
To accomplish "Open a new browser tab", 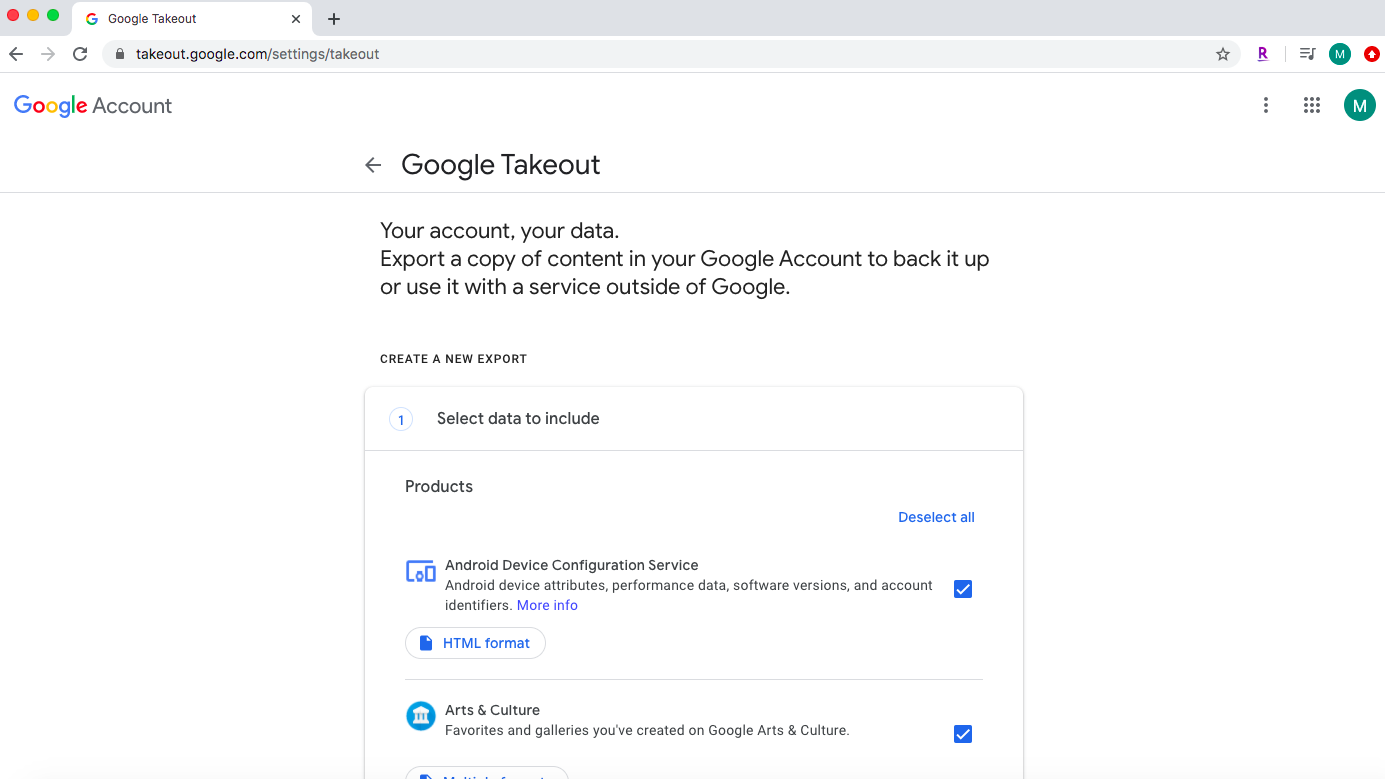I will 334,19.
